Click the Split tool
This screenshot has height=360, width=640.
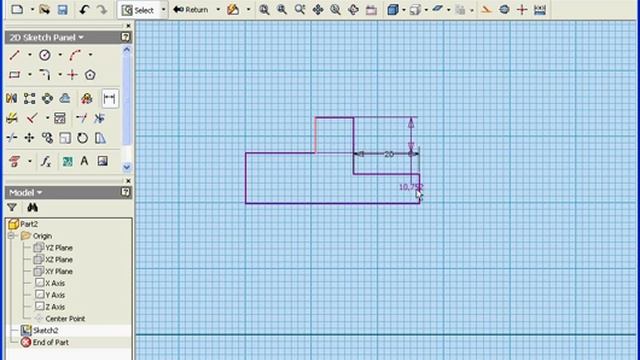pyautogui.click(x=11, y=138)
